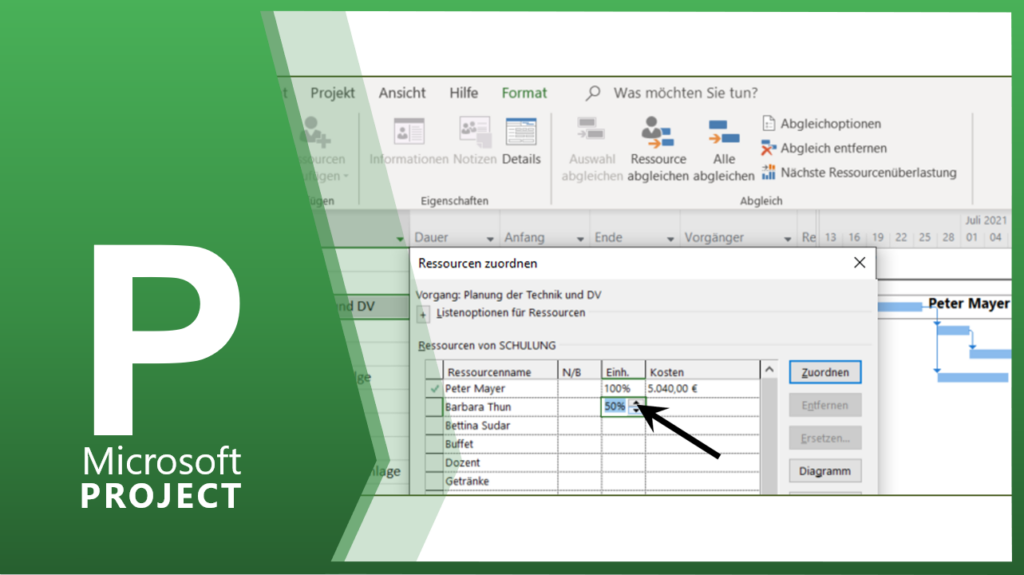Click the 'Was möchten Sie tun?' search box
1024x575 pixels.
click(686, 93)
